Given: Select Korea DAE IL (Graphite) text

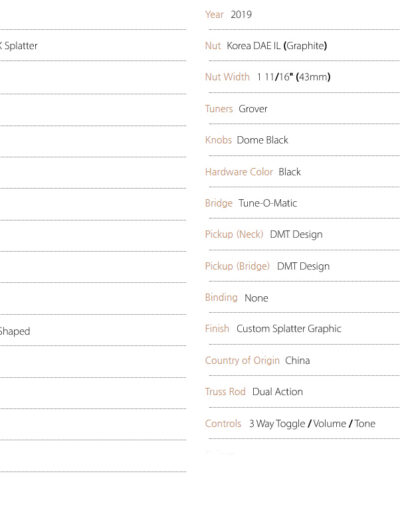Looking at the screenshot, I should point(277,46).
